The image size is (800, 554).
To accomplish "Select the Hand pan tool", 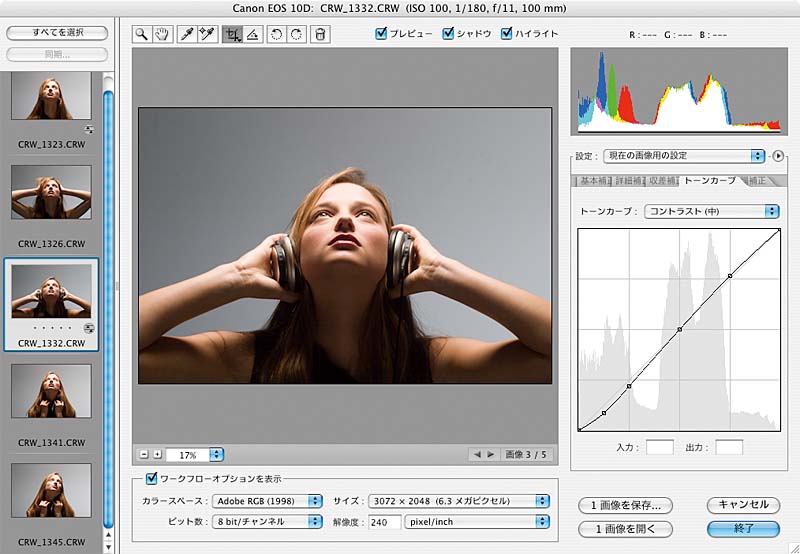I will pos(162,34).
